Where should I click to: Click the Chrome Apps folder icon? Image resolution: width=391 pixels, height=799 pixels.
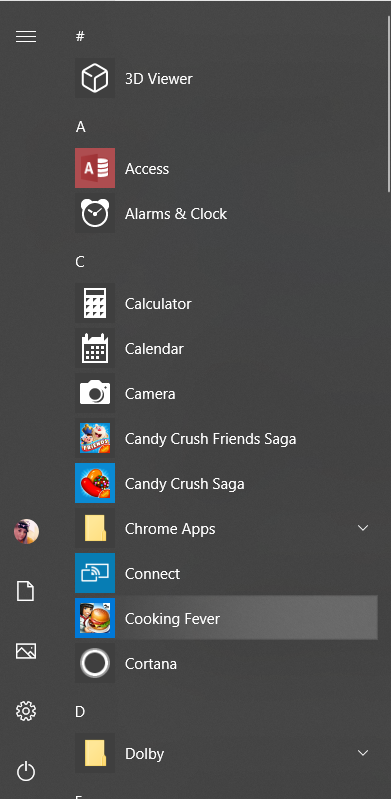pos(95,528)
